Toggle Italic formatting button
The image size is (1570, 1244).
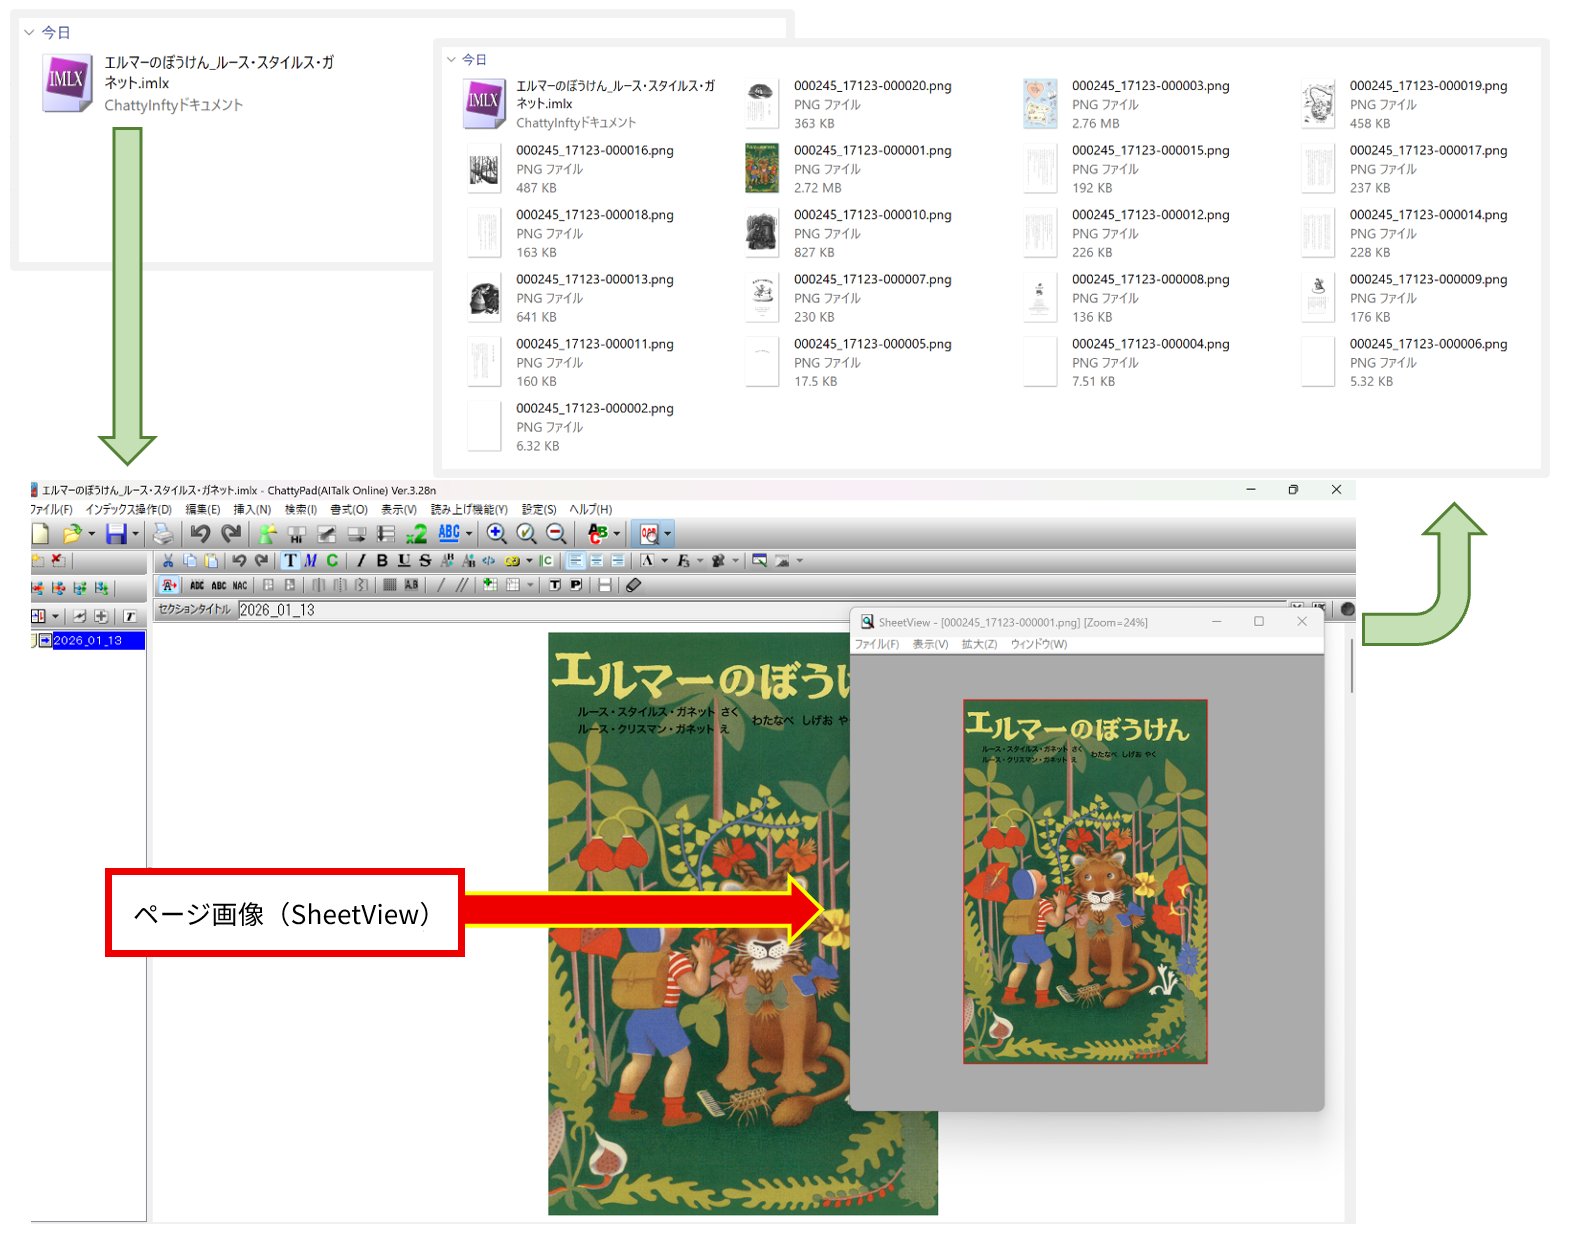click(x=361, y=561)
